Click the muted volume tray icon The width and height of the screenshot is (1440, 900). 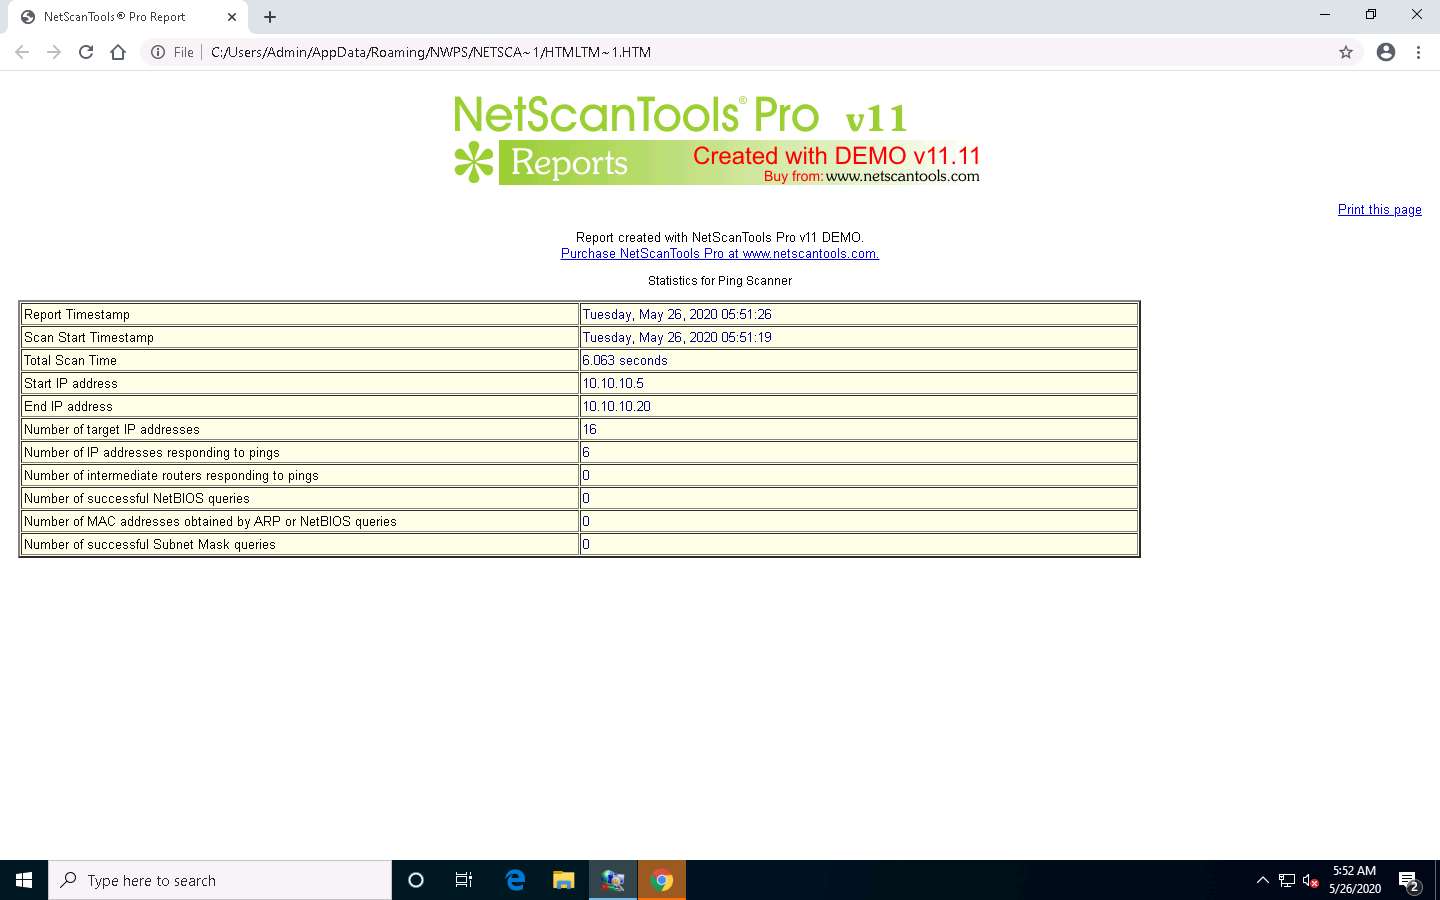coord(1311,880)
